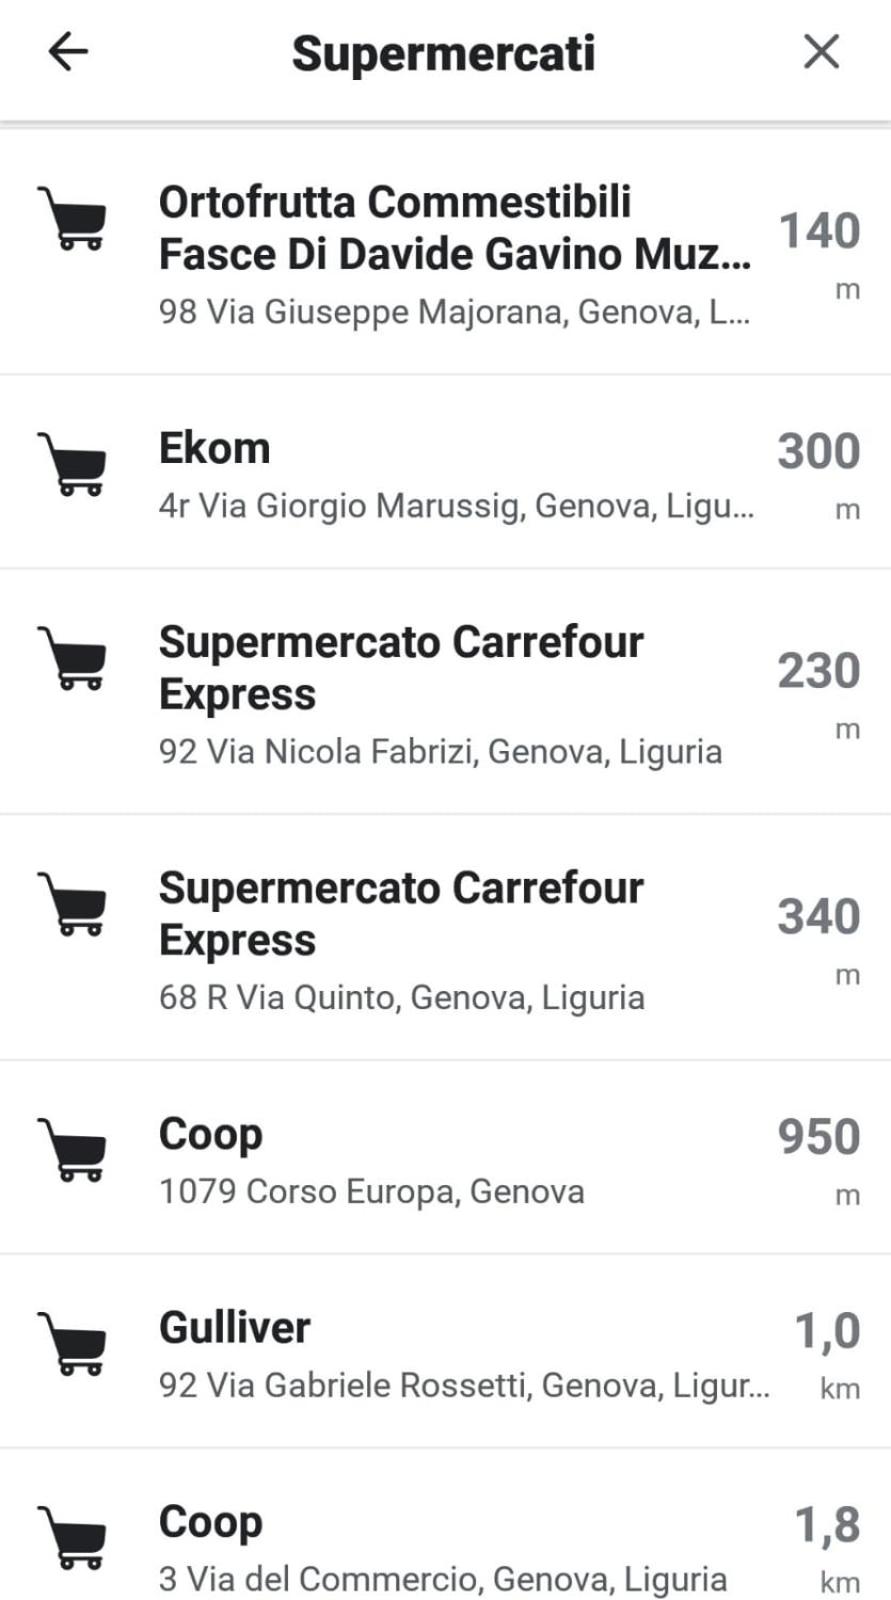This screenshot has width=891, height=1600.
Task: Open Coop at 3 Via del Commercio
Action: [x=445, y=1526]
